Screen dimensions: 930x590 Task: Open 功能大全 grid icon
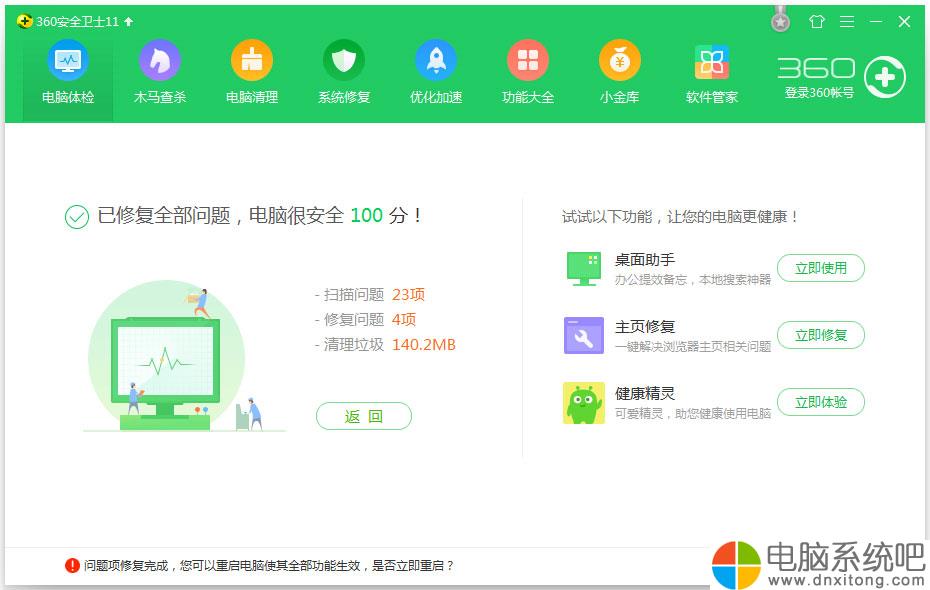528,60
